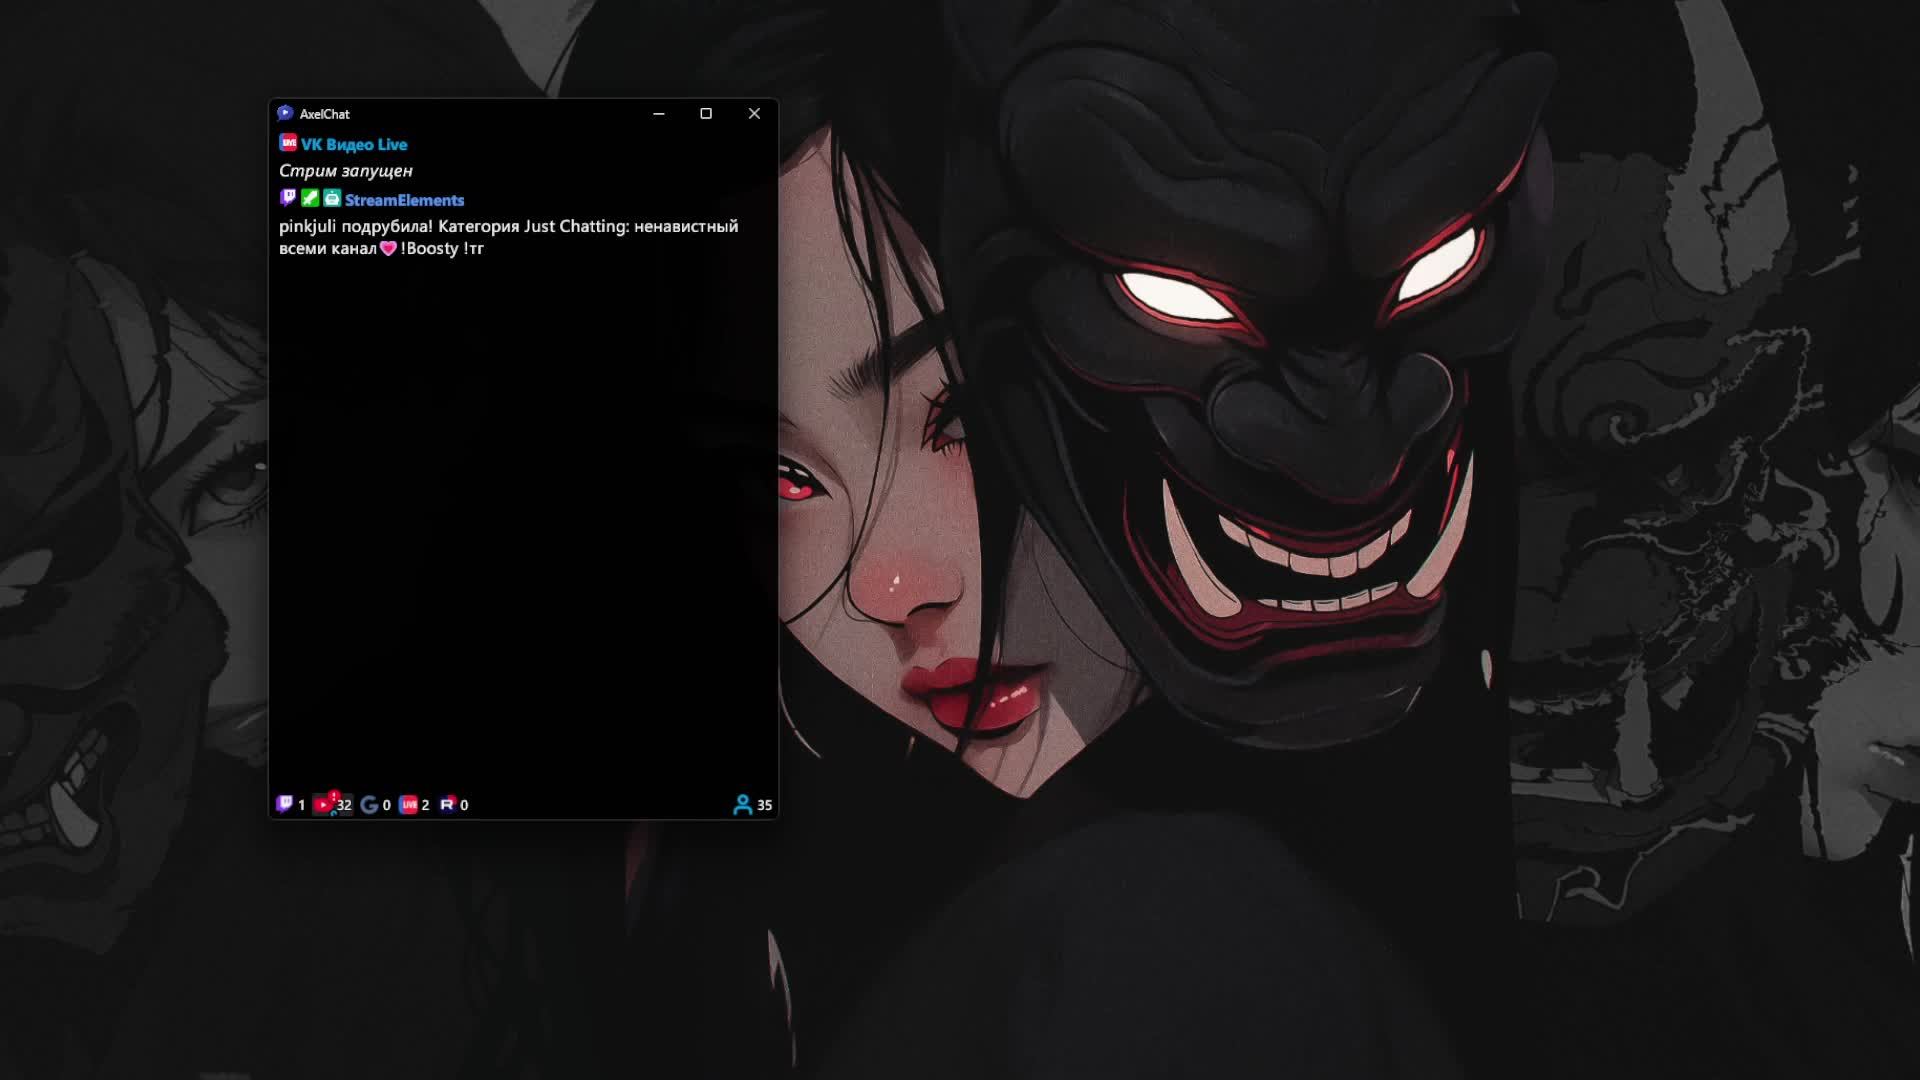Click the Twitch viewer counter icon
The width and height of the screenshot is (1920, 1080).
pyautogui.click(x=285, y=804)
